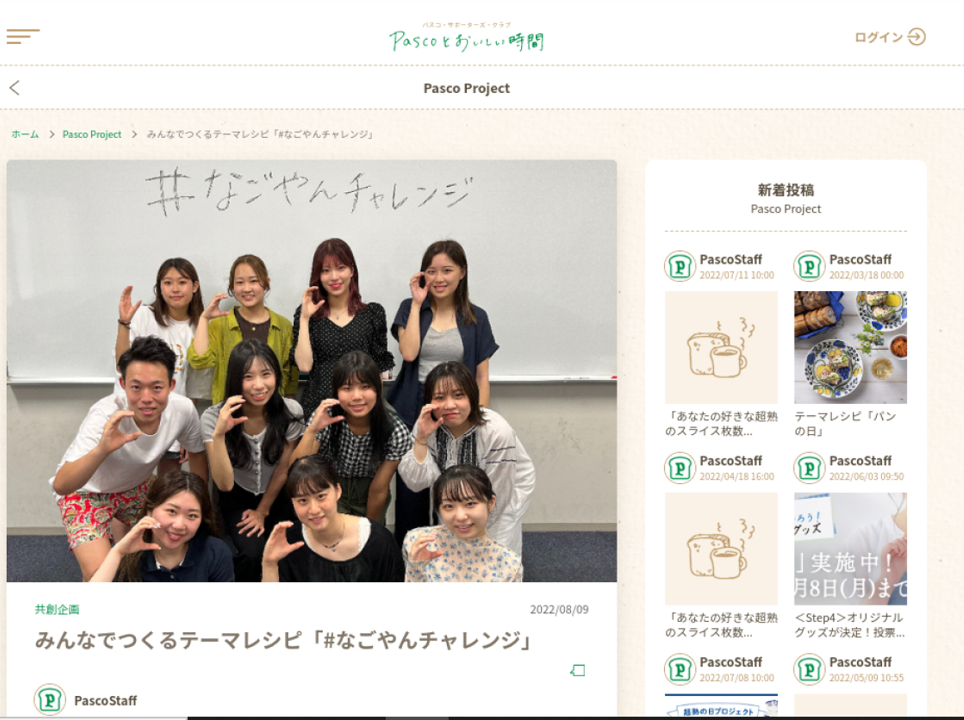The width and height of the screenshot is (964, 720).
Task: Open post <Step4>オリジナルグッズが決定
Action: pos(850,625)
